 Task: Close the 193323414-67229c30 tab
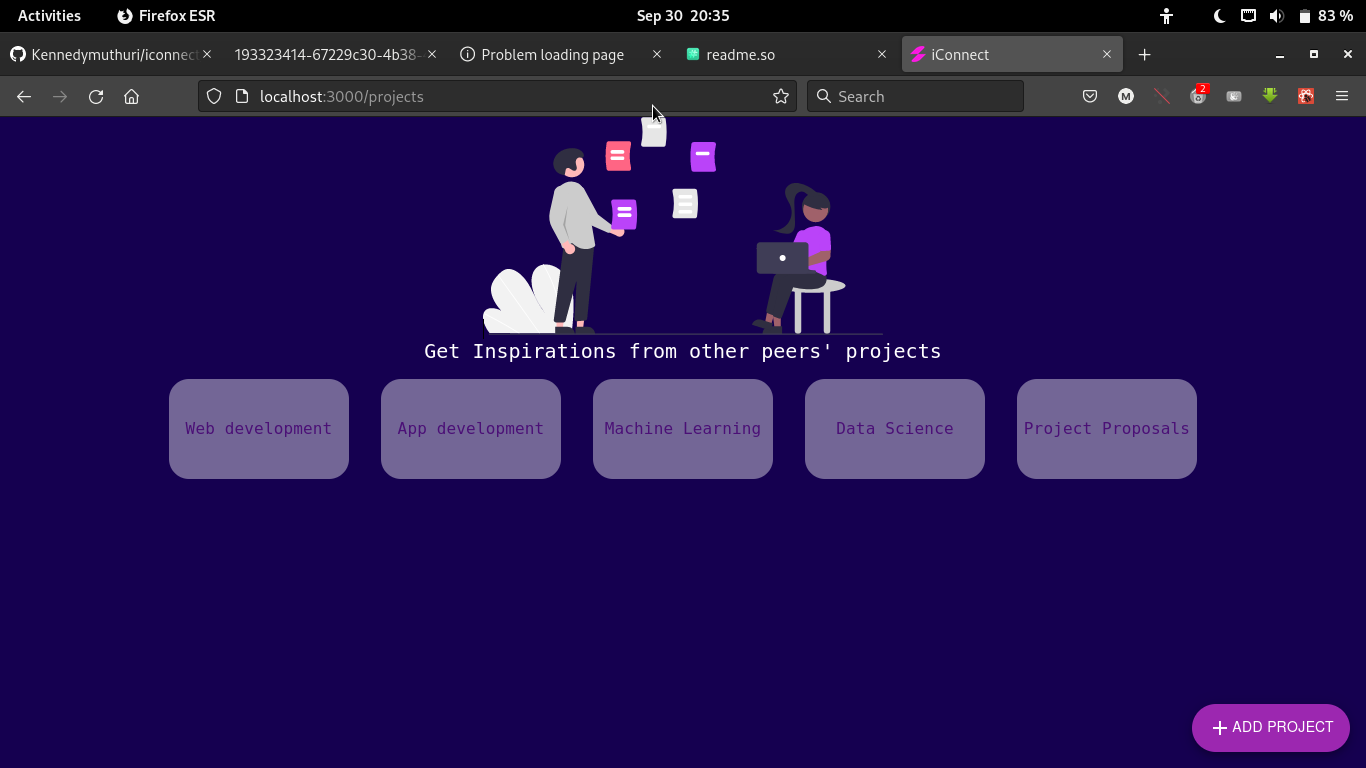(432, 54)
